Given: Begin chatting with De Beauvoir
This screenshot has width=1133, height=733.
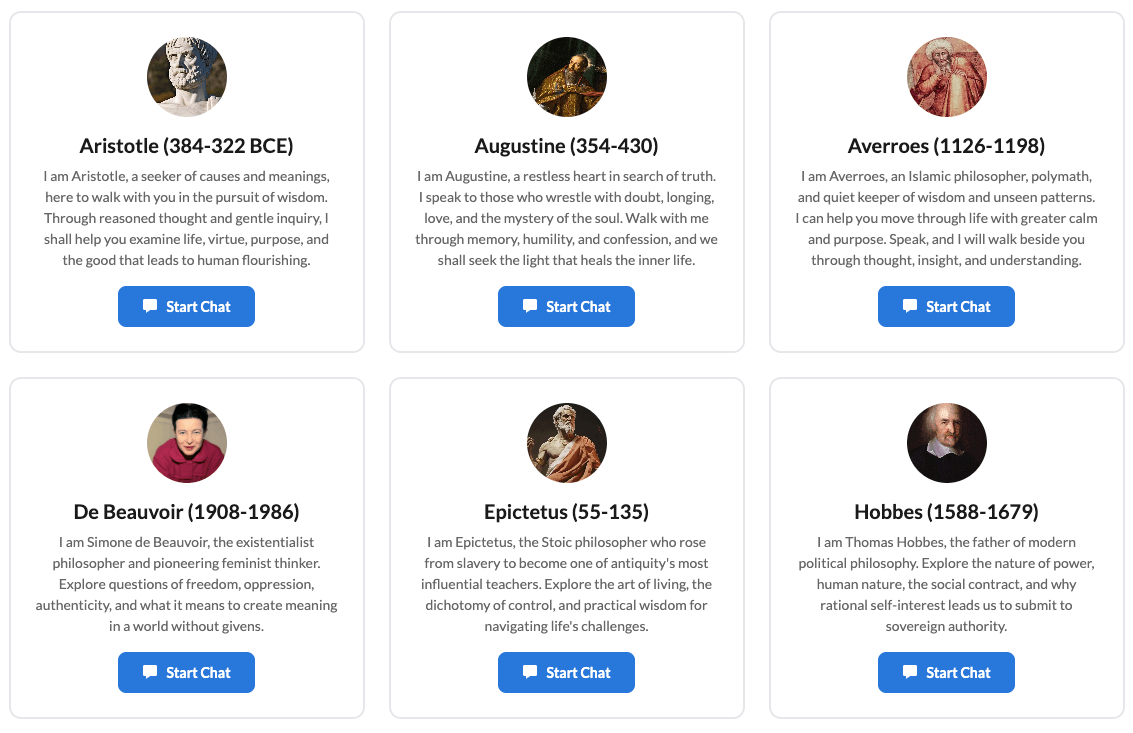Looking at the screenshot, I should [187, 673].
